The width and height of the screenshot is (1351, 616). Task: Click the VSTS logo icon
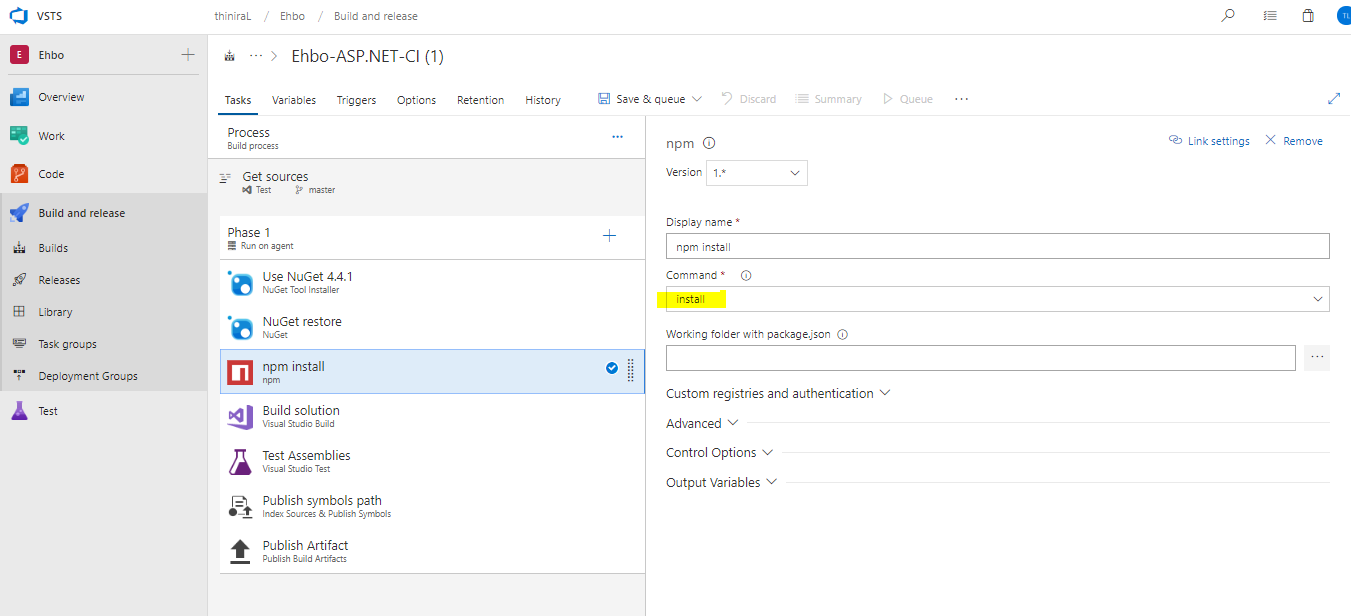[17, 16]
